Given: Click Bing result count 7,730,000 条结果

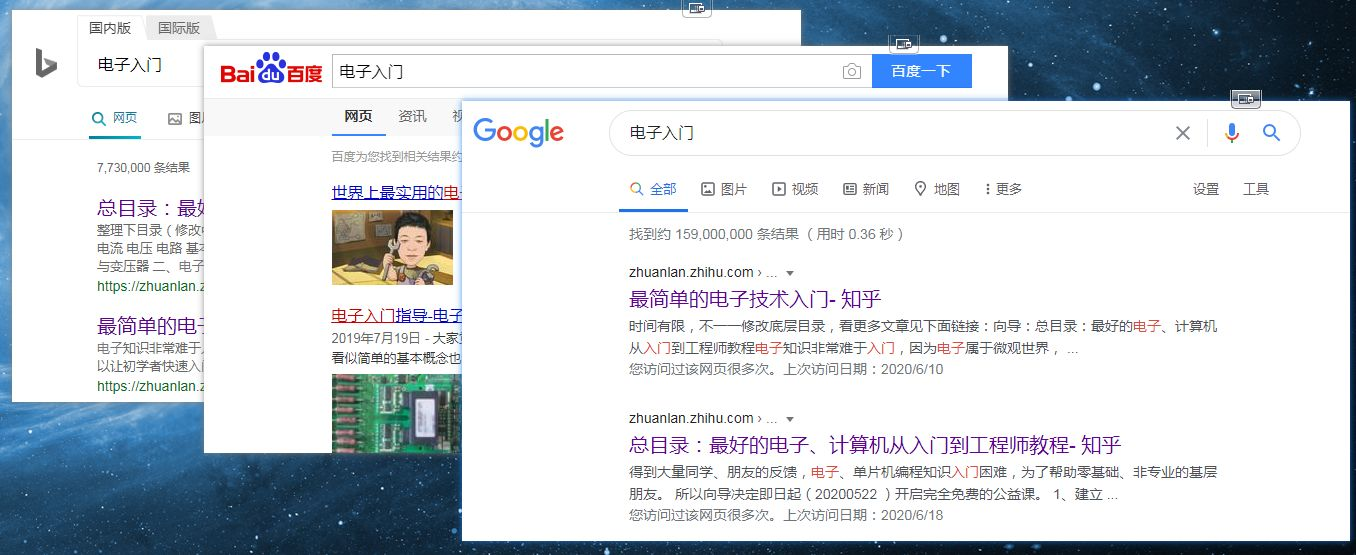Looking at the screenshot, I should click(143, 168).
